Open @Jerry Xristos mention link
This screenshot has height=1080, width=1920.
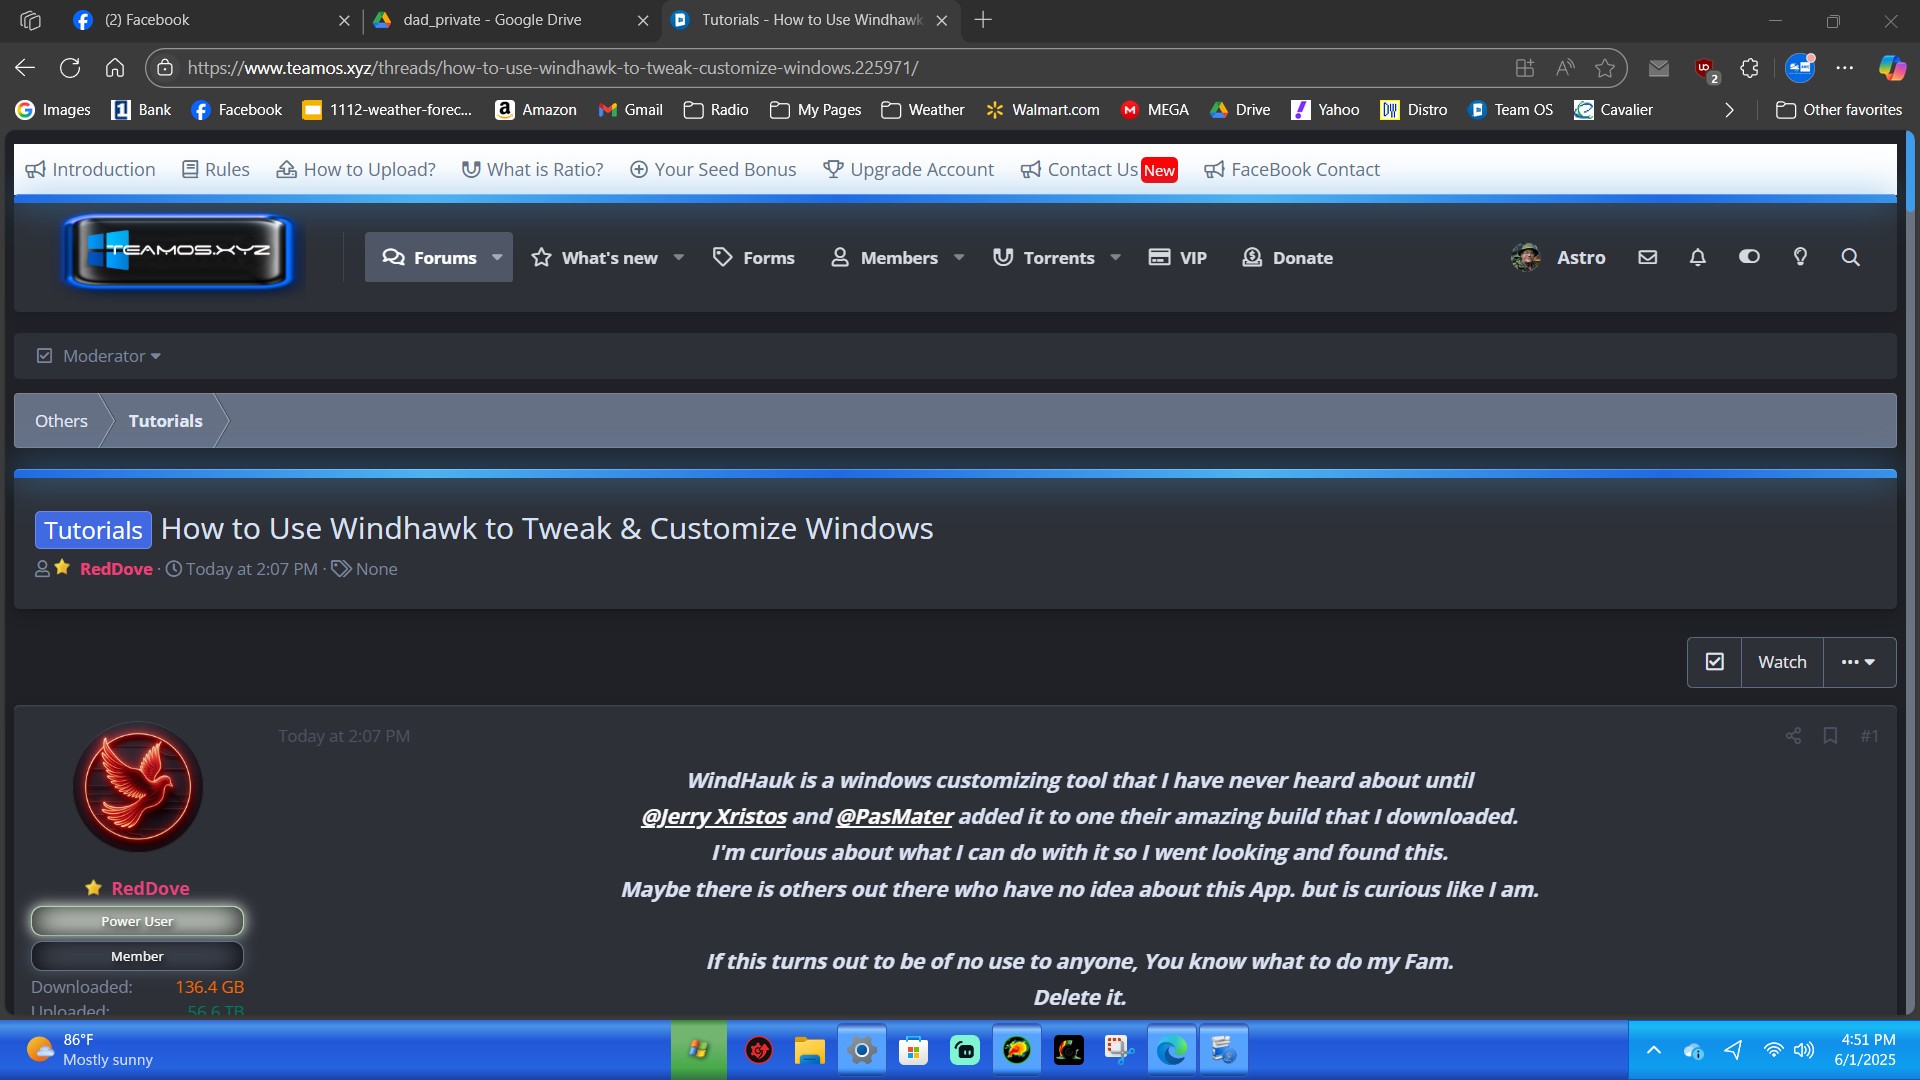[714, 816]
